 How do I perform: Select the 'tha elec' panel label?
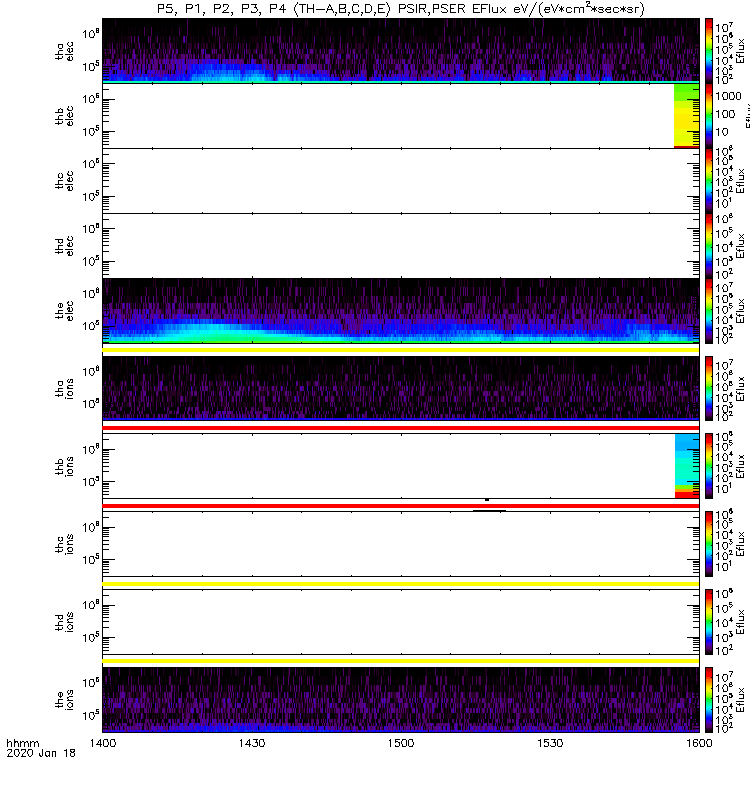tap(65, 51)
